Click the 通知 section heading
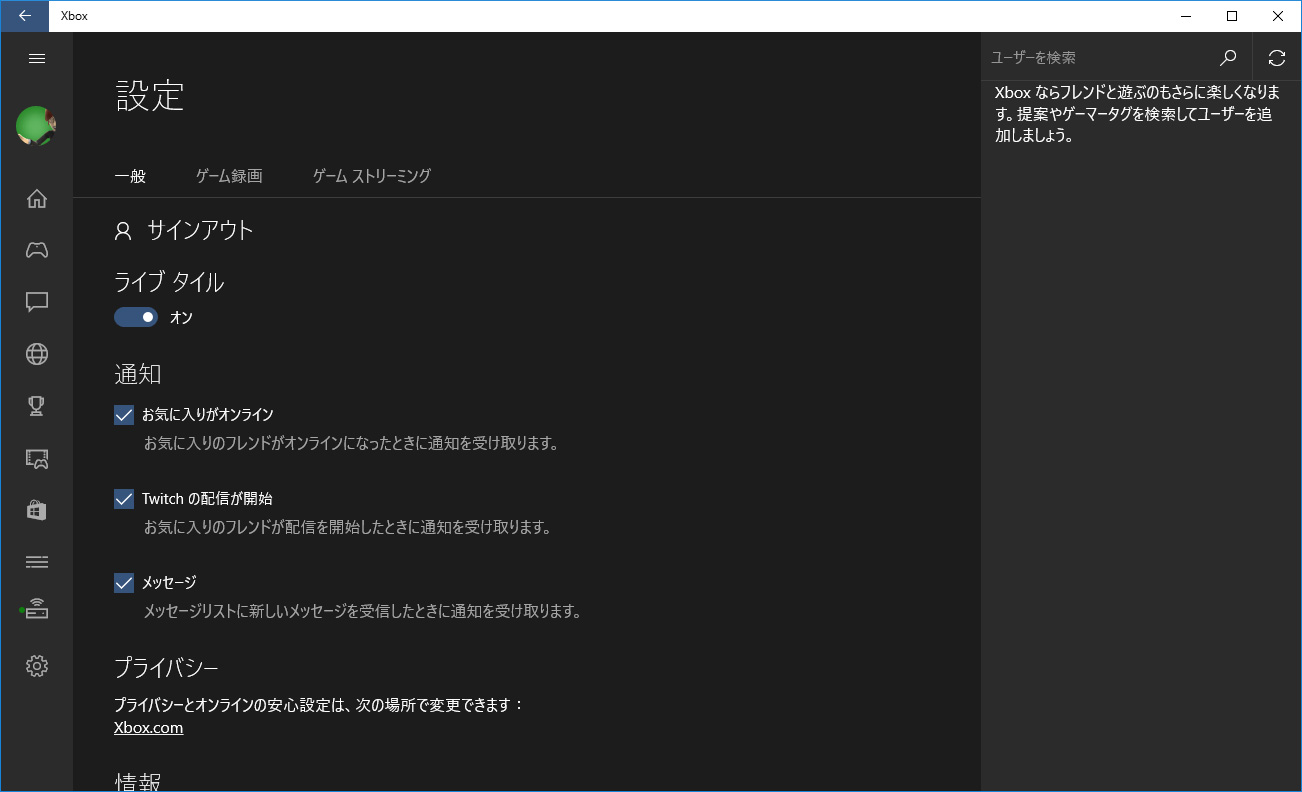 tap(138, 374)
